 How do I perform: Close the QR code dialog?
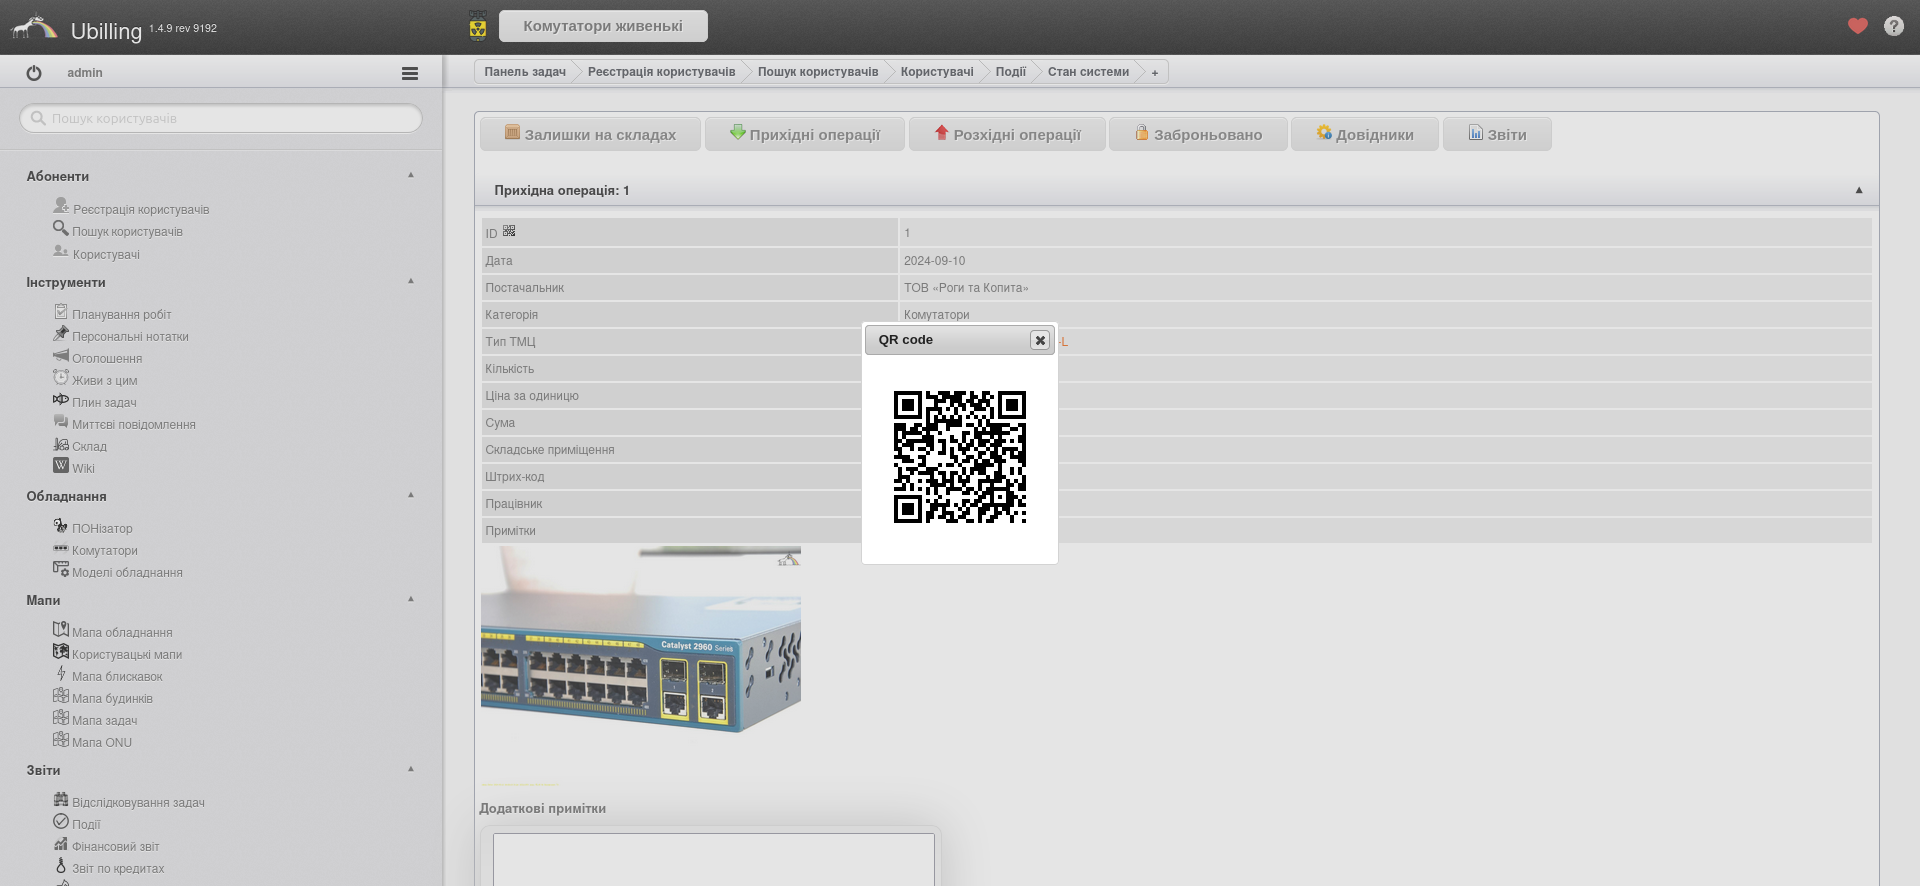(1040, 340)
